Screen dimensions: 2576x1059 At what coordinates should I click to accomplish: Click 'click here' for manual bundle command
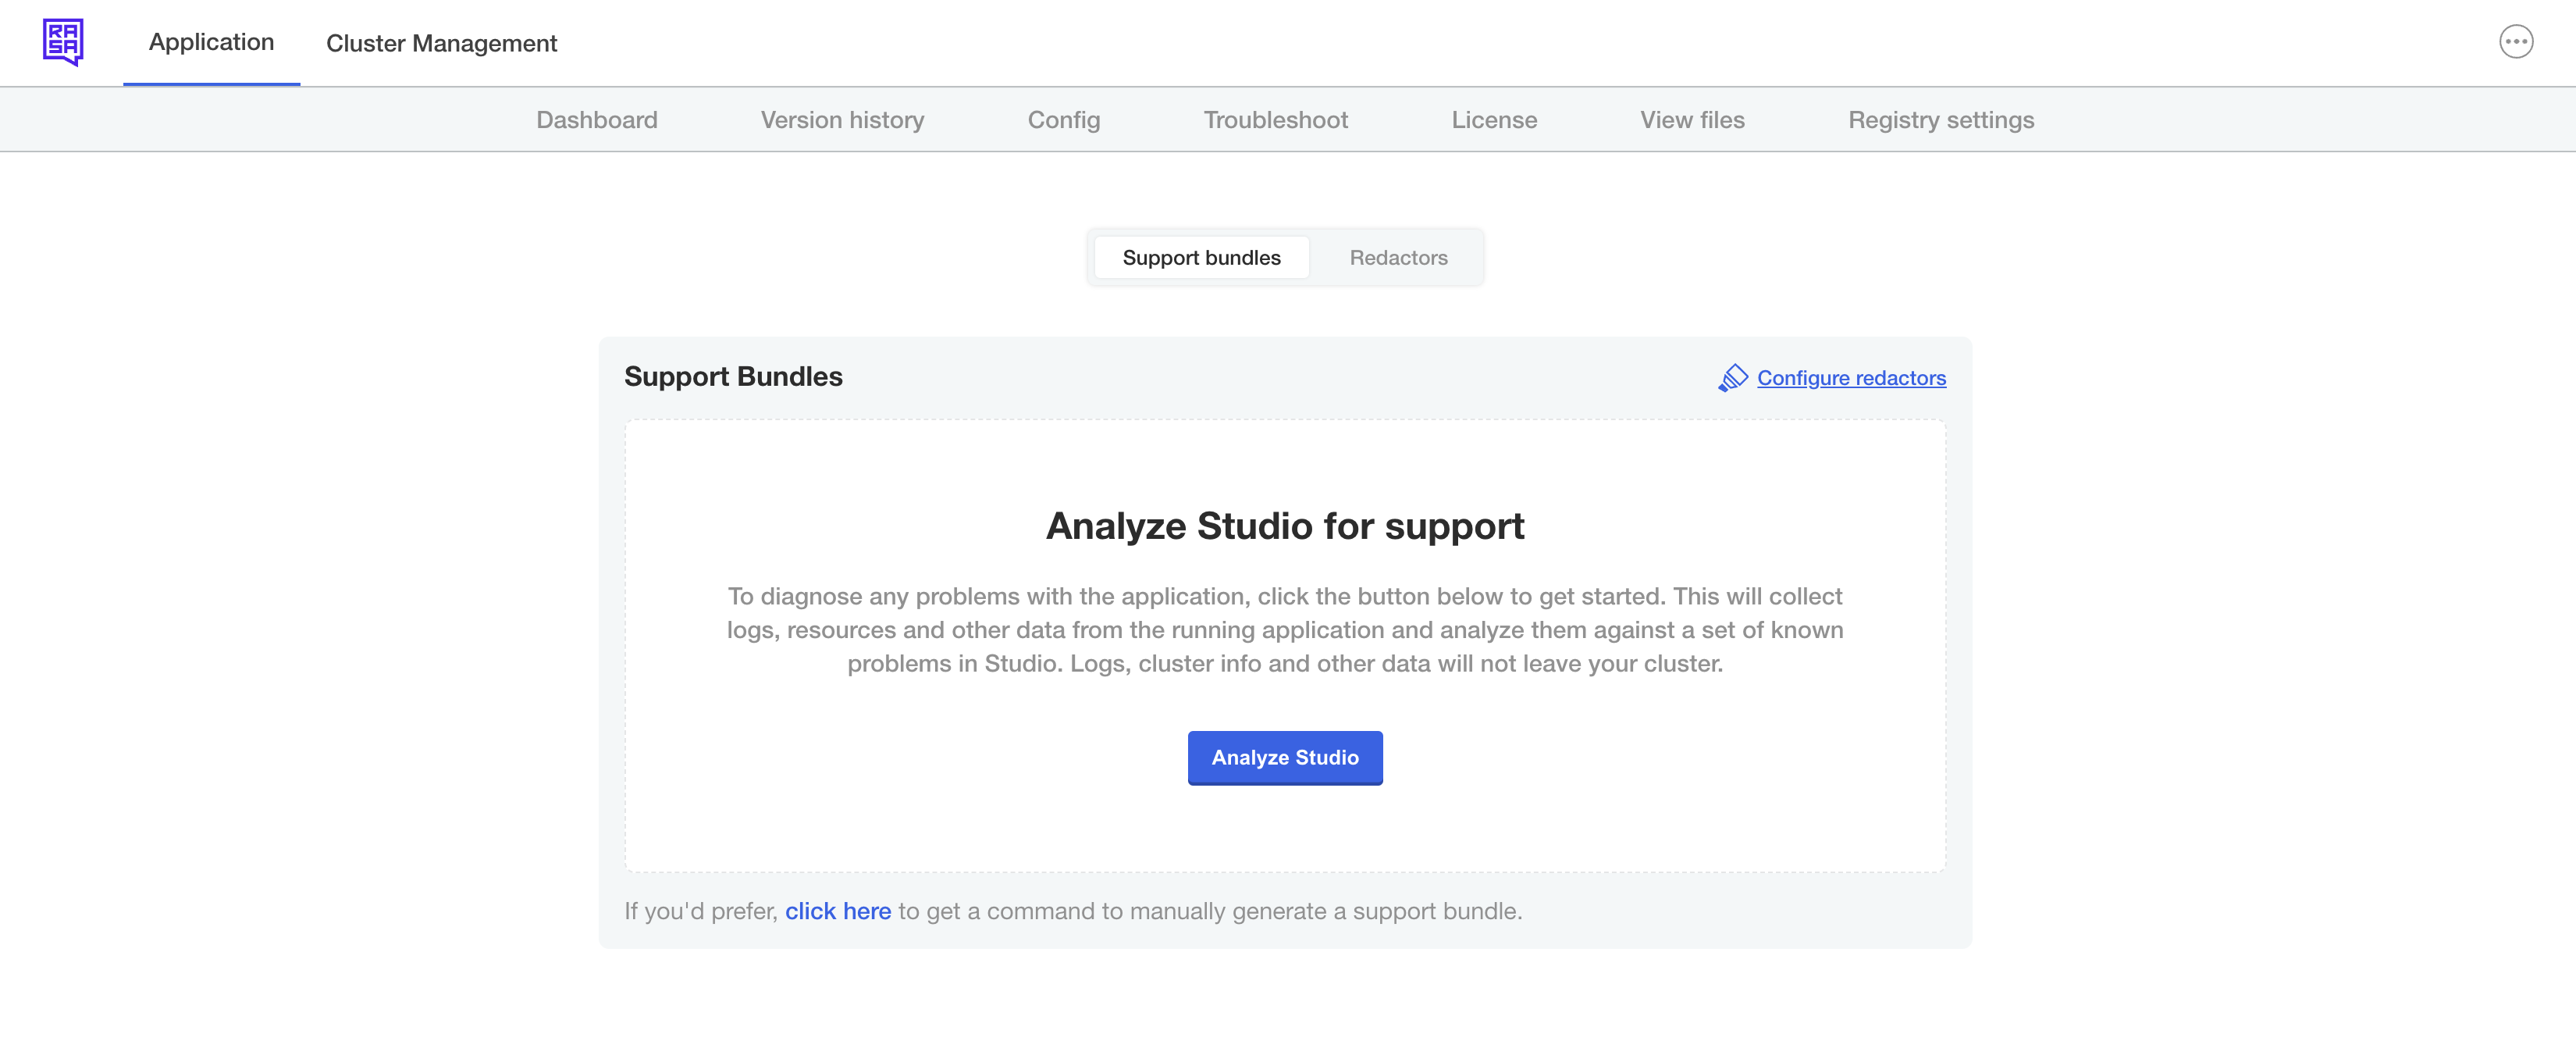pos(838,911)
